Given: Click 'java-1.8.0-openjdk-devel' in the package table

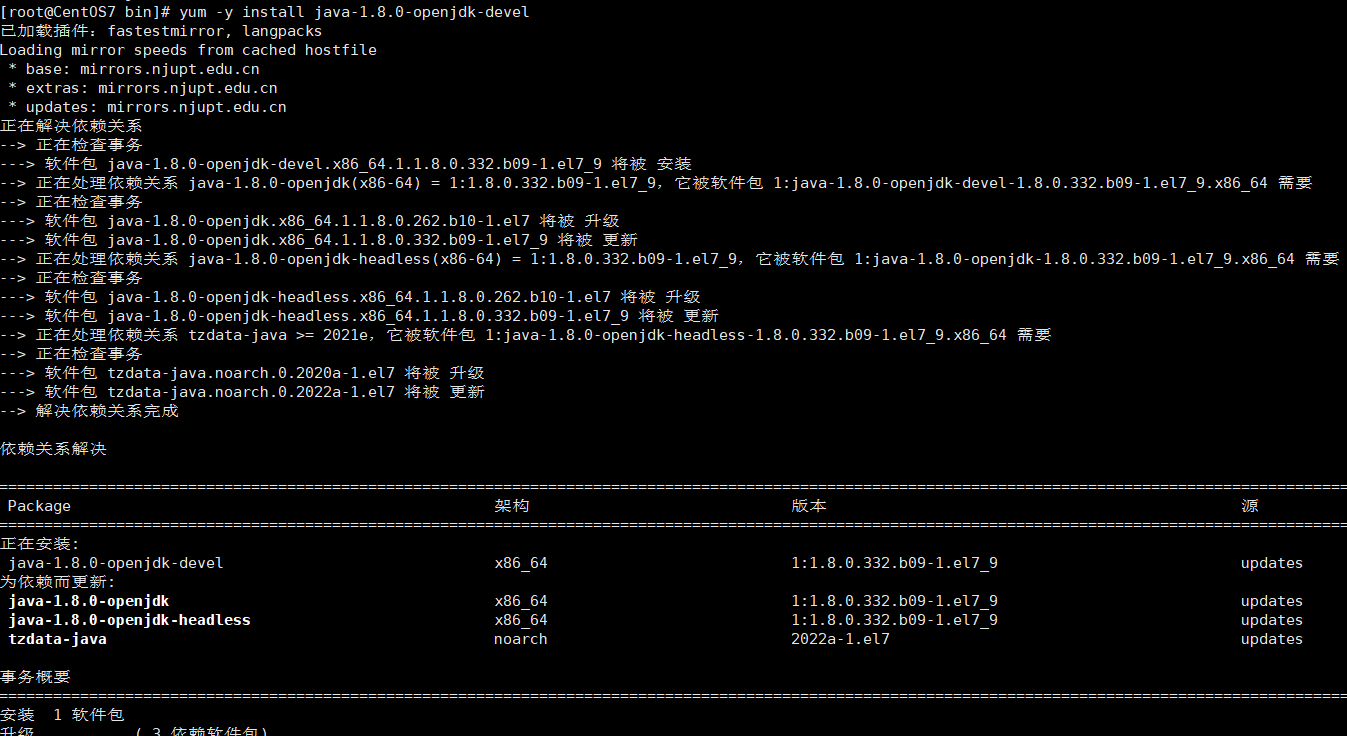Looking at the screenshot, I should point(116,563).
